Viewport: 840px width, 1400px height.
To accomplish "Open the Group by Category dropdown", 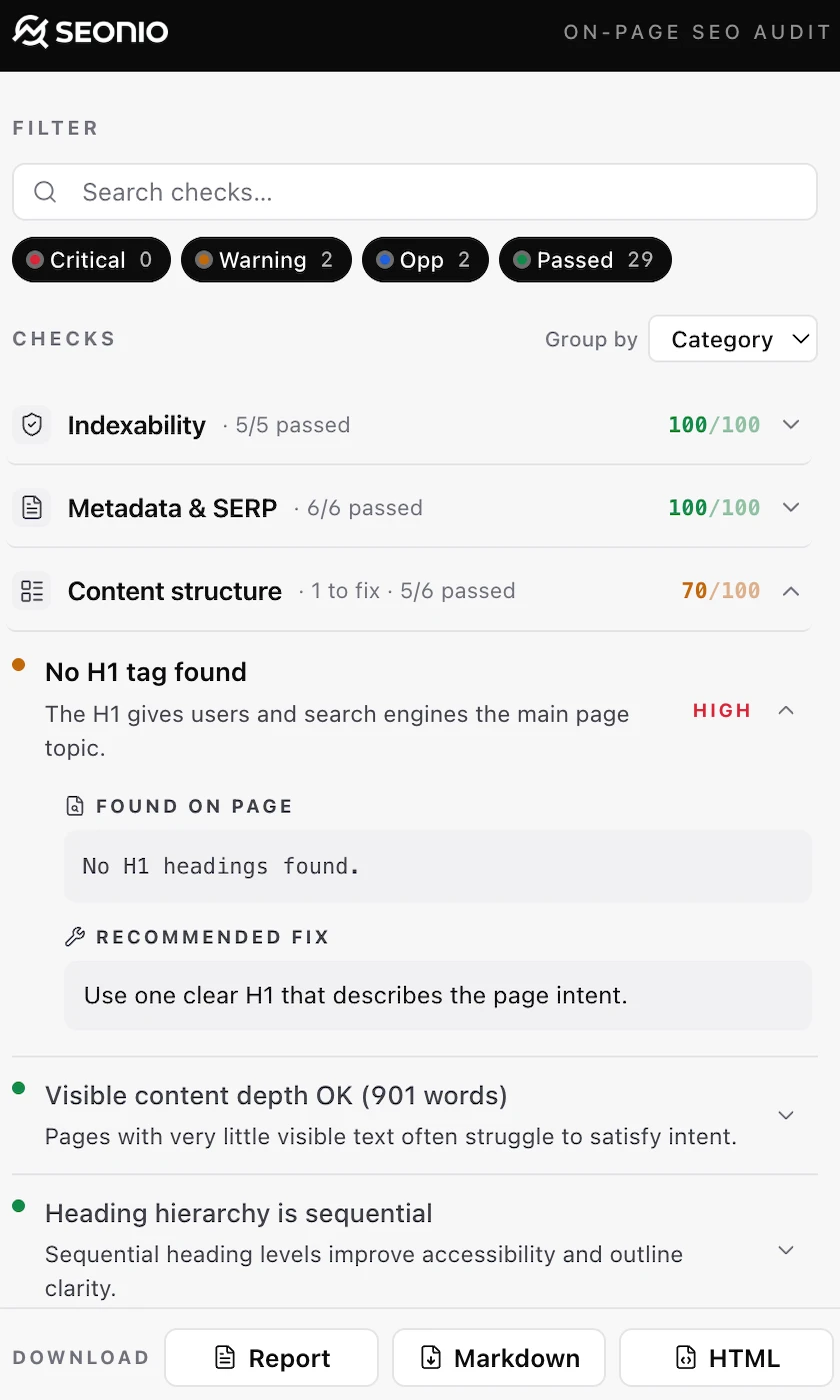I will pos(733,339).
